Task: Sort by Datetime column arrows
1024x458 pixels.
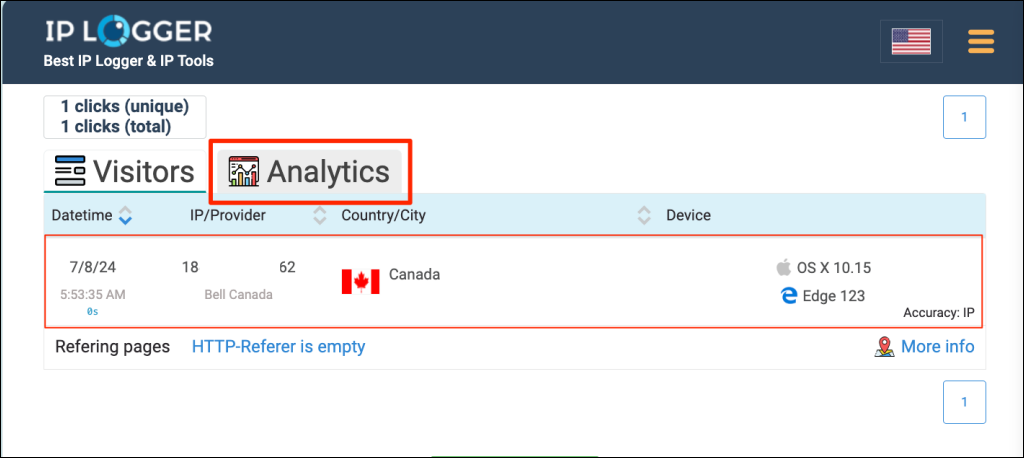Action: coord(125,215)
